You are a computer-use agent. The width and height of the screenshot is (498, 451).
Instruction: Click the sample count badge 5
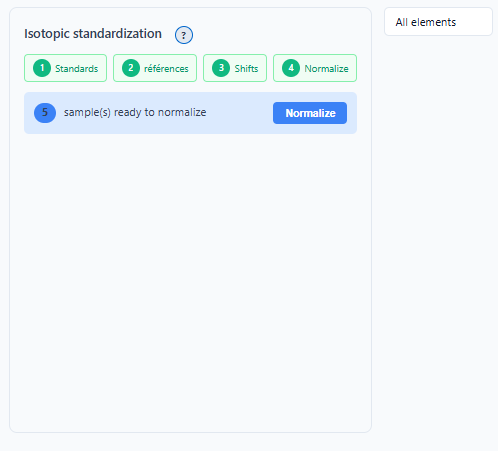45,113
